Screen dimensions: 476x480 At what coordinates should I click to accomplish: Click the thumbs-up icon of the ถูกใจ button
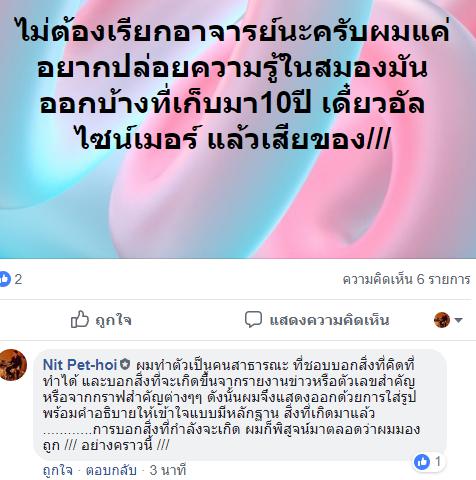(80, 320)
